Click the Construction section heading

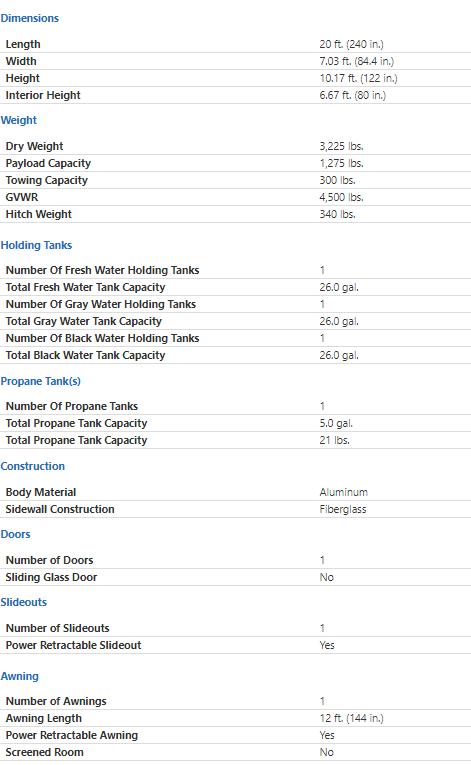(32, 466)
